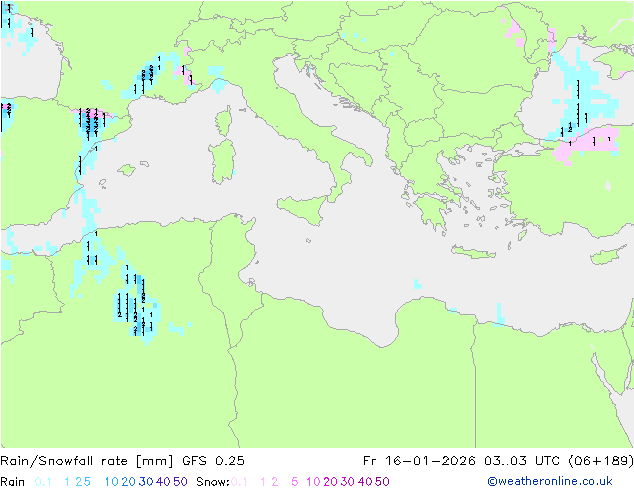Image resolution: width=634 pixels, height=490 pixels.
Task: Select the '(06+189)' forecast run label
Action: tap(601, 460)
